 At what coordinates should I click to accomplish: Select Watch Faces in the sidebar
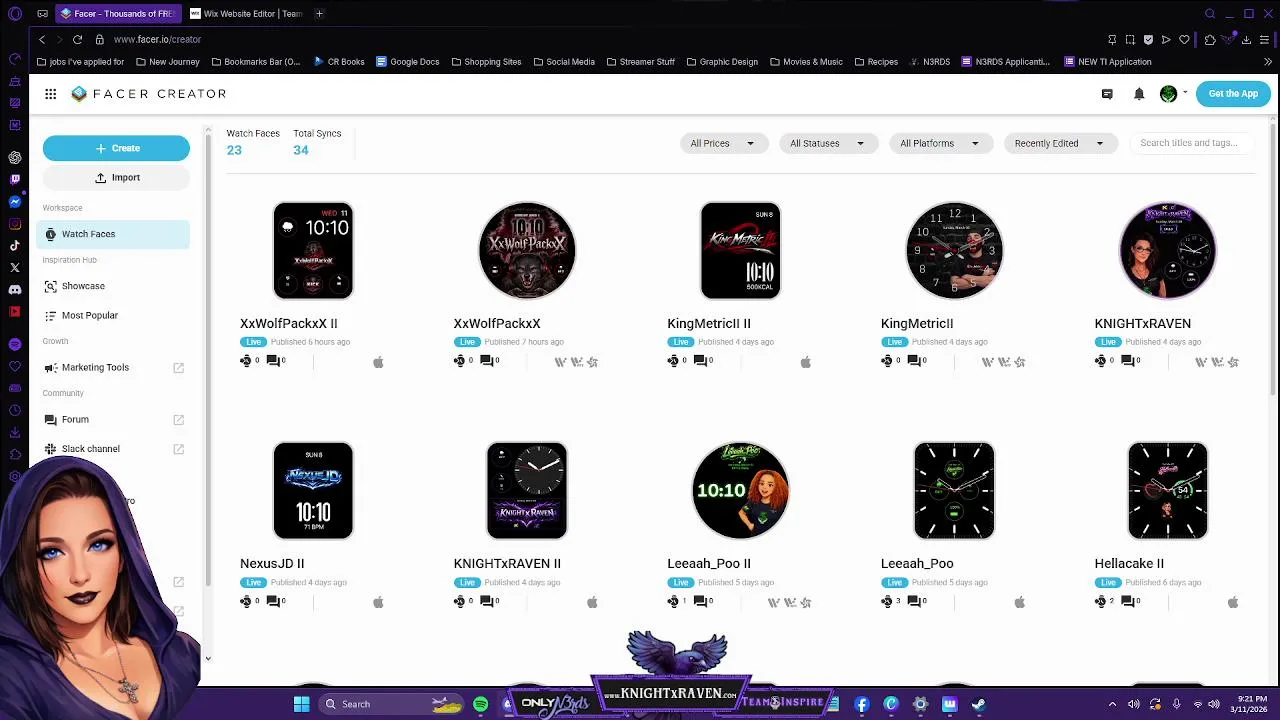(112, 234)
